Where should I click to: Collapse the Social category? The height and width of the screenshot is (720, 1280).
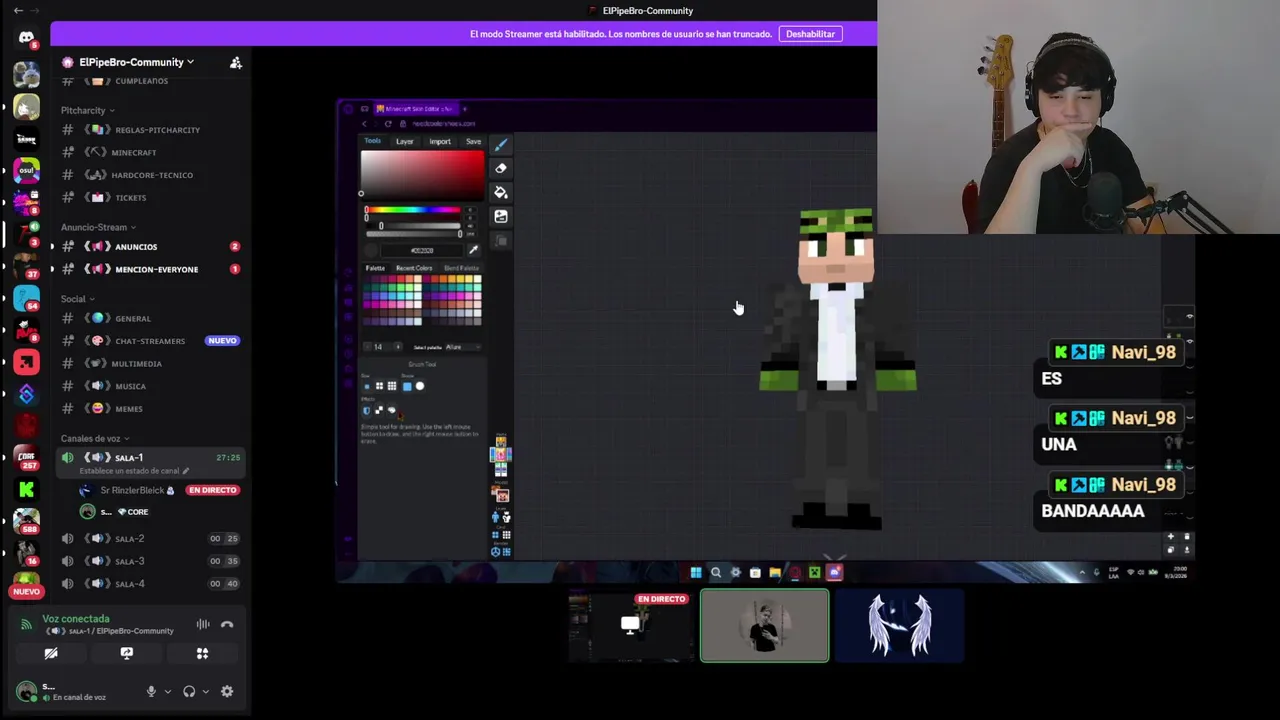77,299
